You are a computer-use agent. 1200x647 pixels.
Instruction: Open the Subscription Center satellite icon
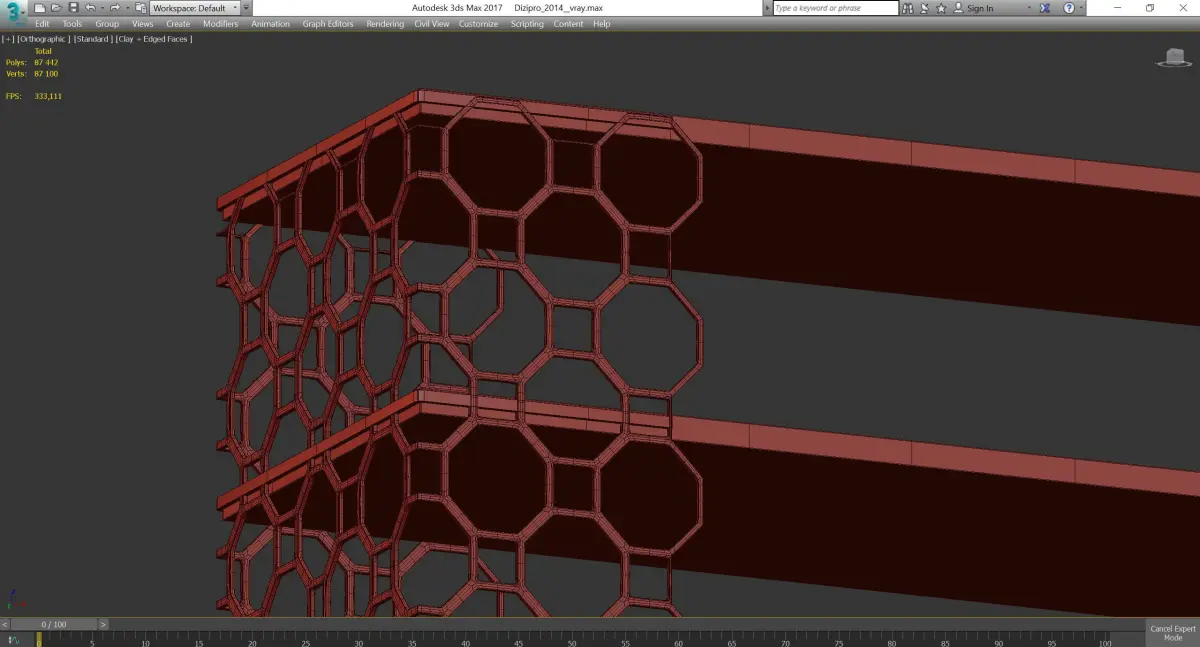click(x=924, y=8)
